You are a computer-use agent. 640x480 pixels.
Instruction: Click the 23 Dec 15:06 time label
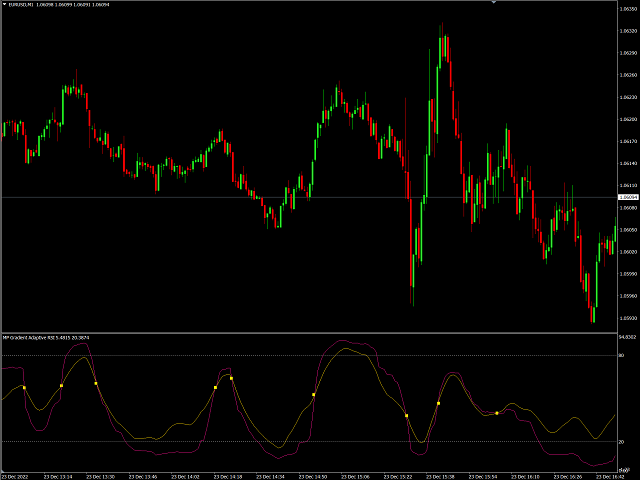(x=357, y=476)
